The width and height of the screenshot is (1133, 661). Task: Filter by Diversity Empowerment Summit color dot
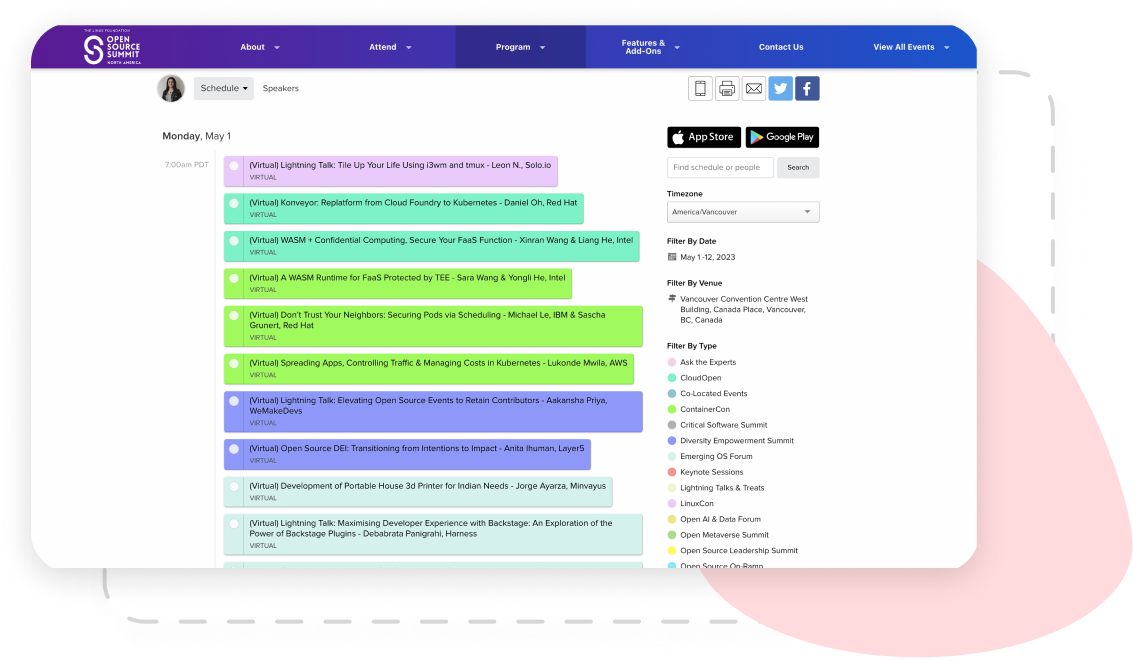(x=672, y=441)
